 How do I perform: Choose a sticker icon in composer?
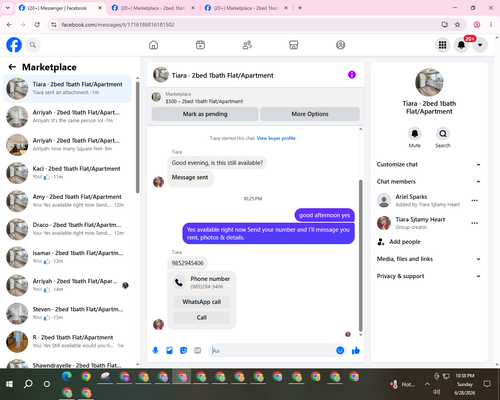(183, 350)
